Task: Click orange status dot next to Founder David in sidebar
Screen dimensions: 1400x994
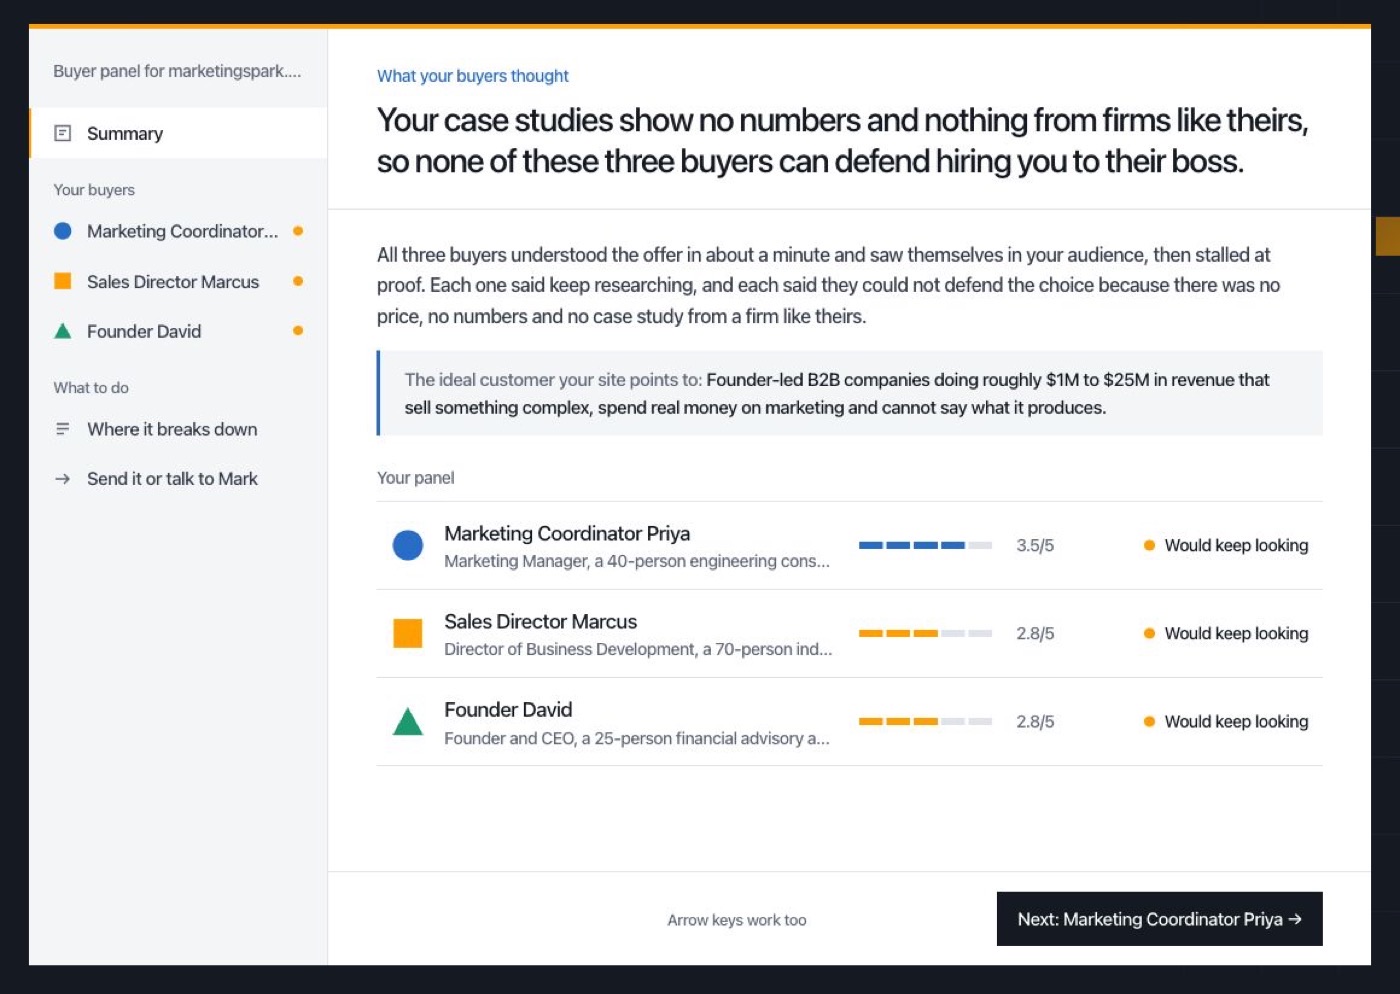Action: click(x=298, y=331)
